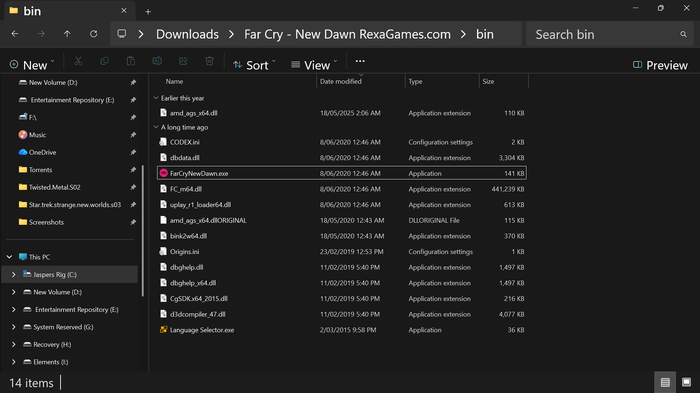Refresh the bin folder view
700x393 pixels.
[x=93, y=34]
